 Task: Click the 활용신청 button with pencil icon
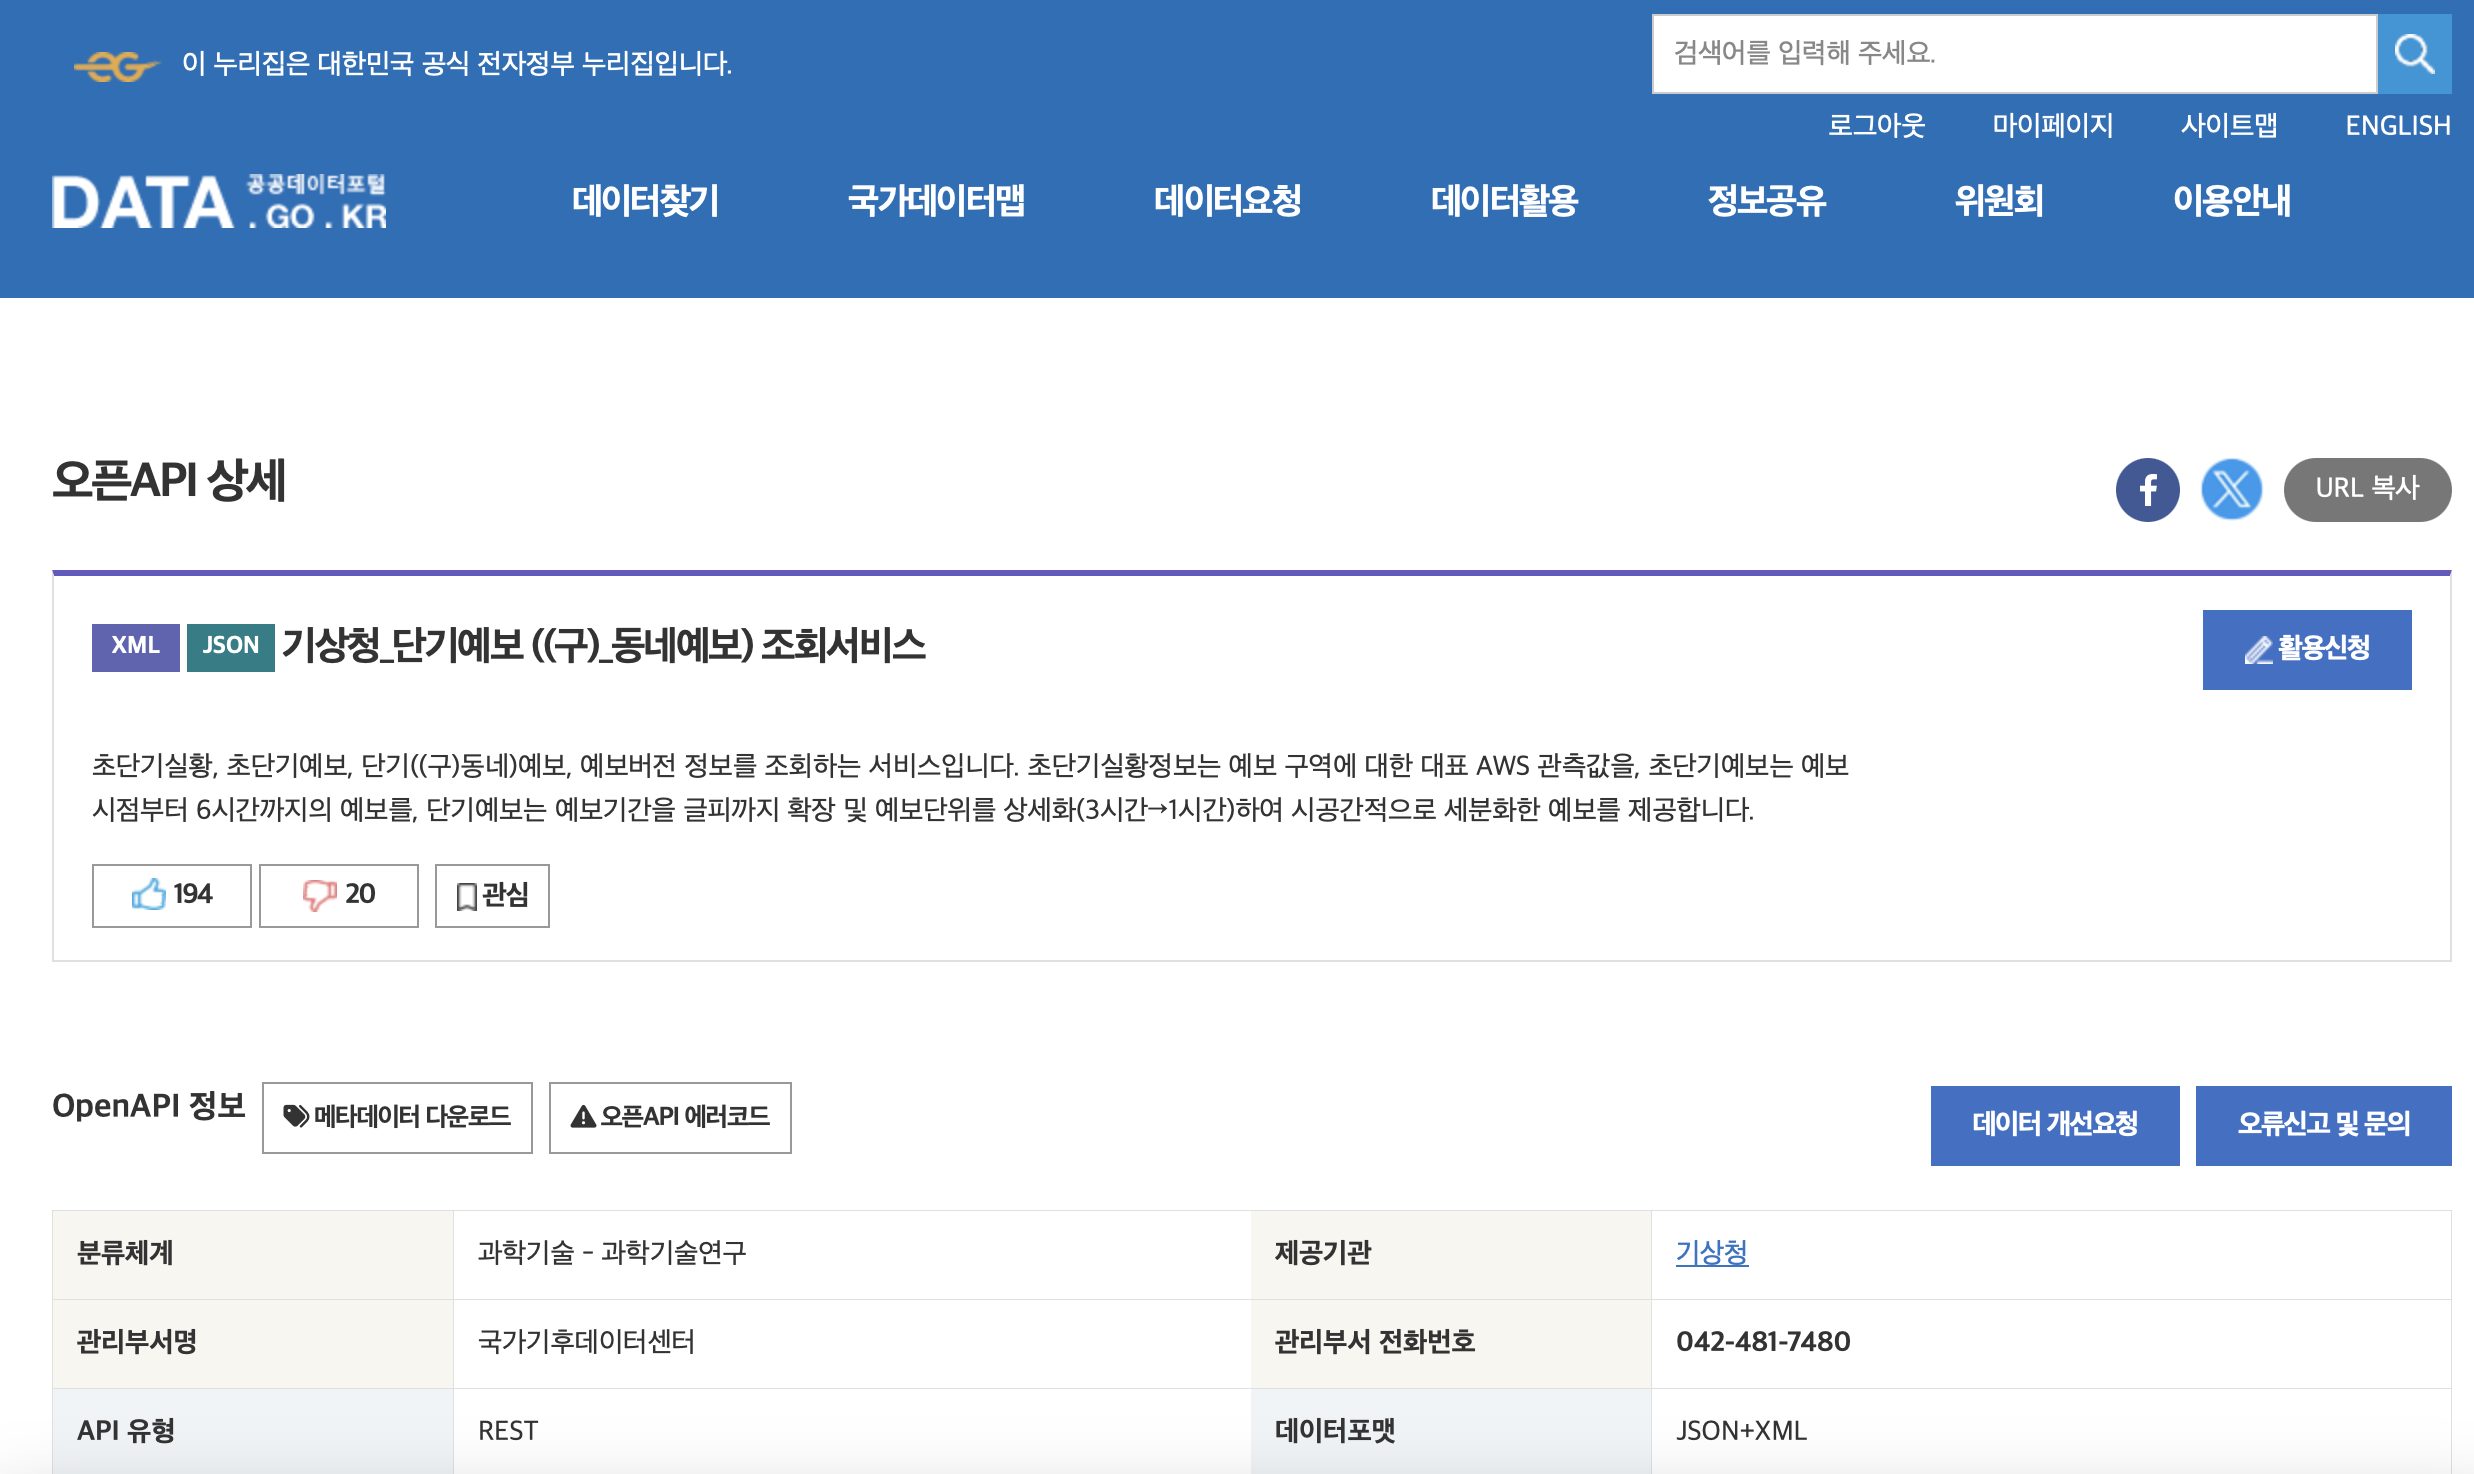coord(2306,649)
